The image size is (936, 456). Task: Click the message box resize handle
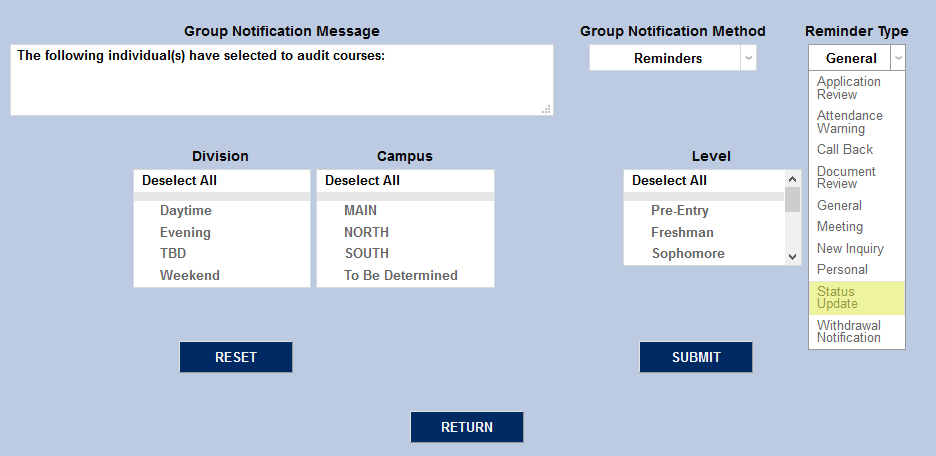tap(546, 109)
